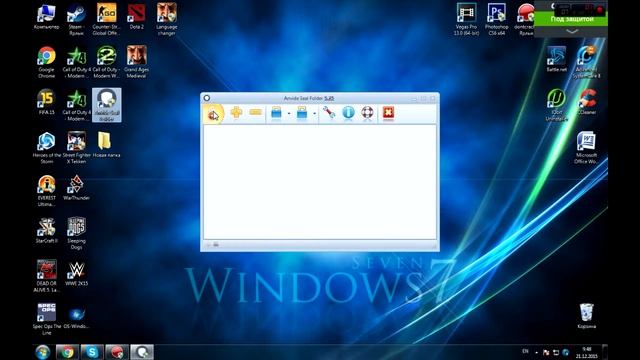Select the Компьютер desktop icon

pyautogui.click(x=47, y=17)
